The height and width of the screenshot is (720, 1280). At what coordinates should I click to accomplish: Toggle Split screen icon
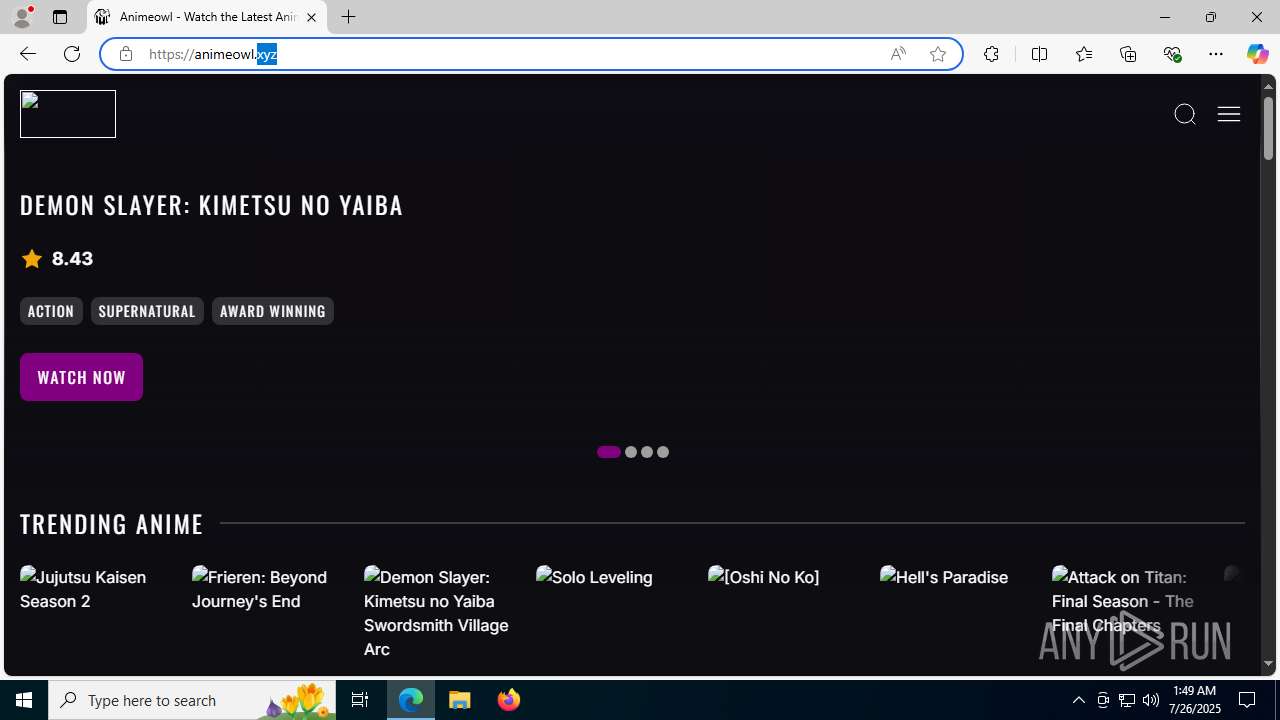[1040, 54]
